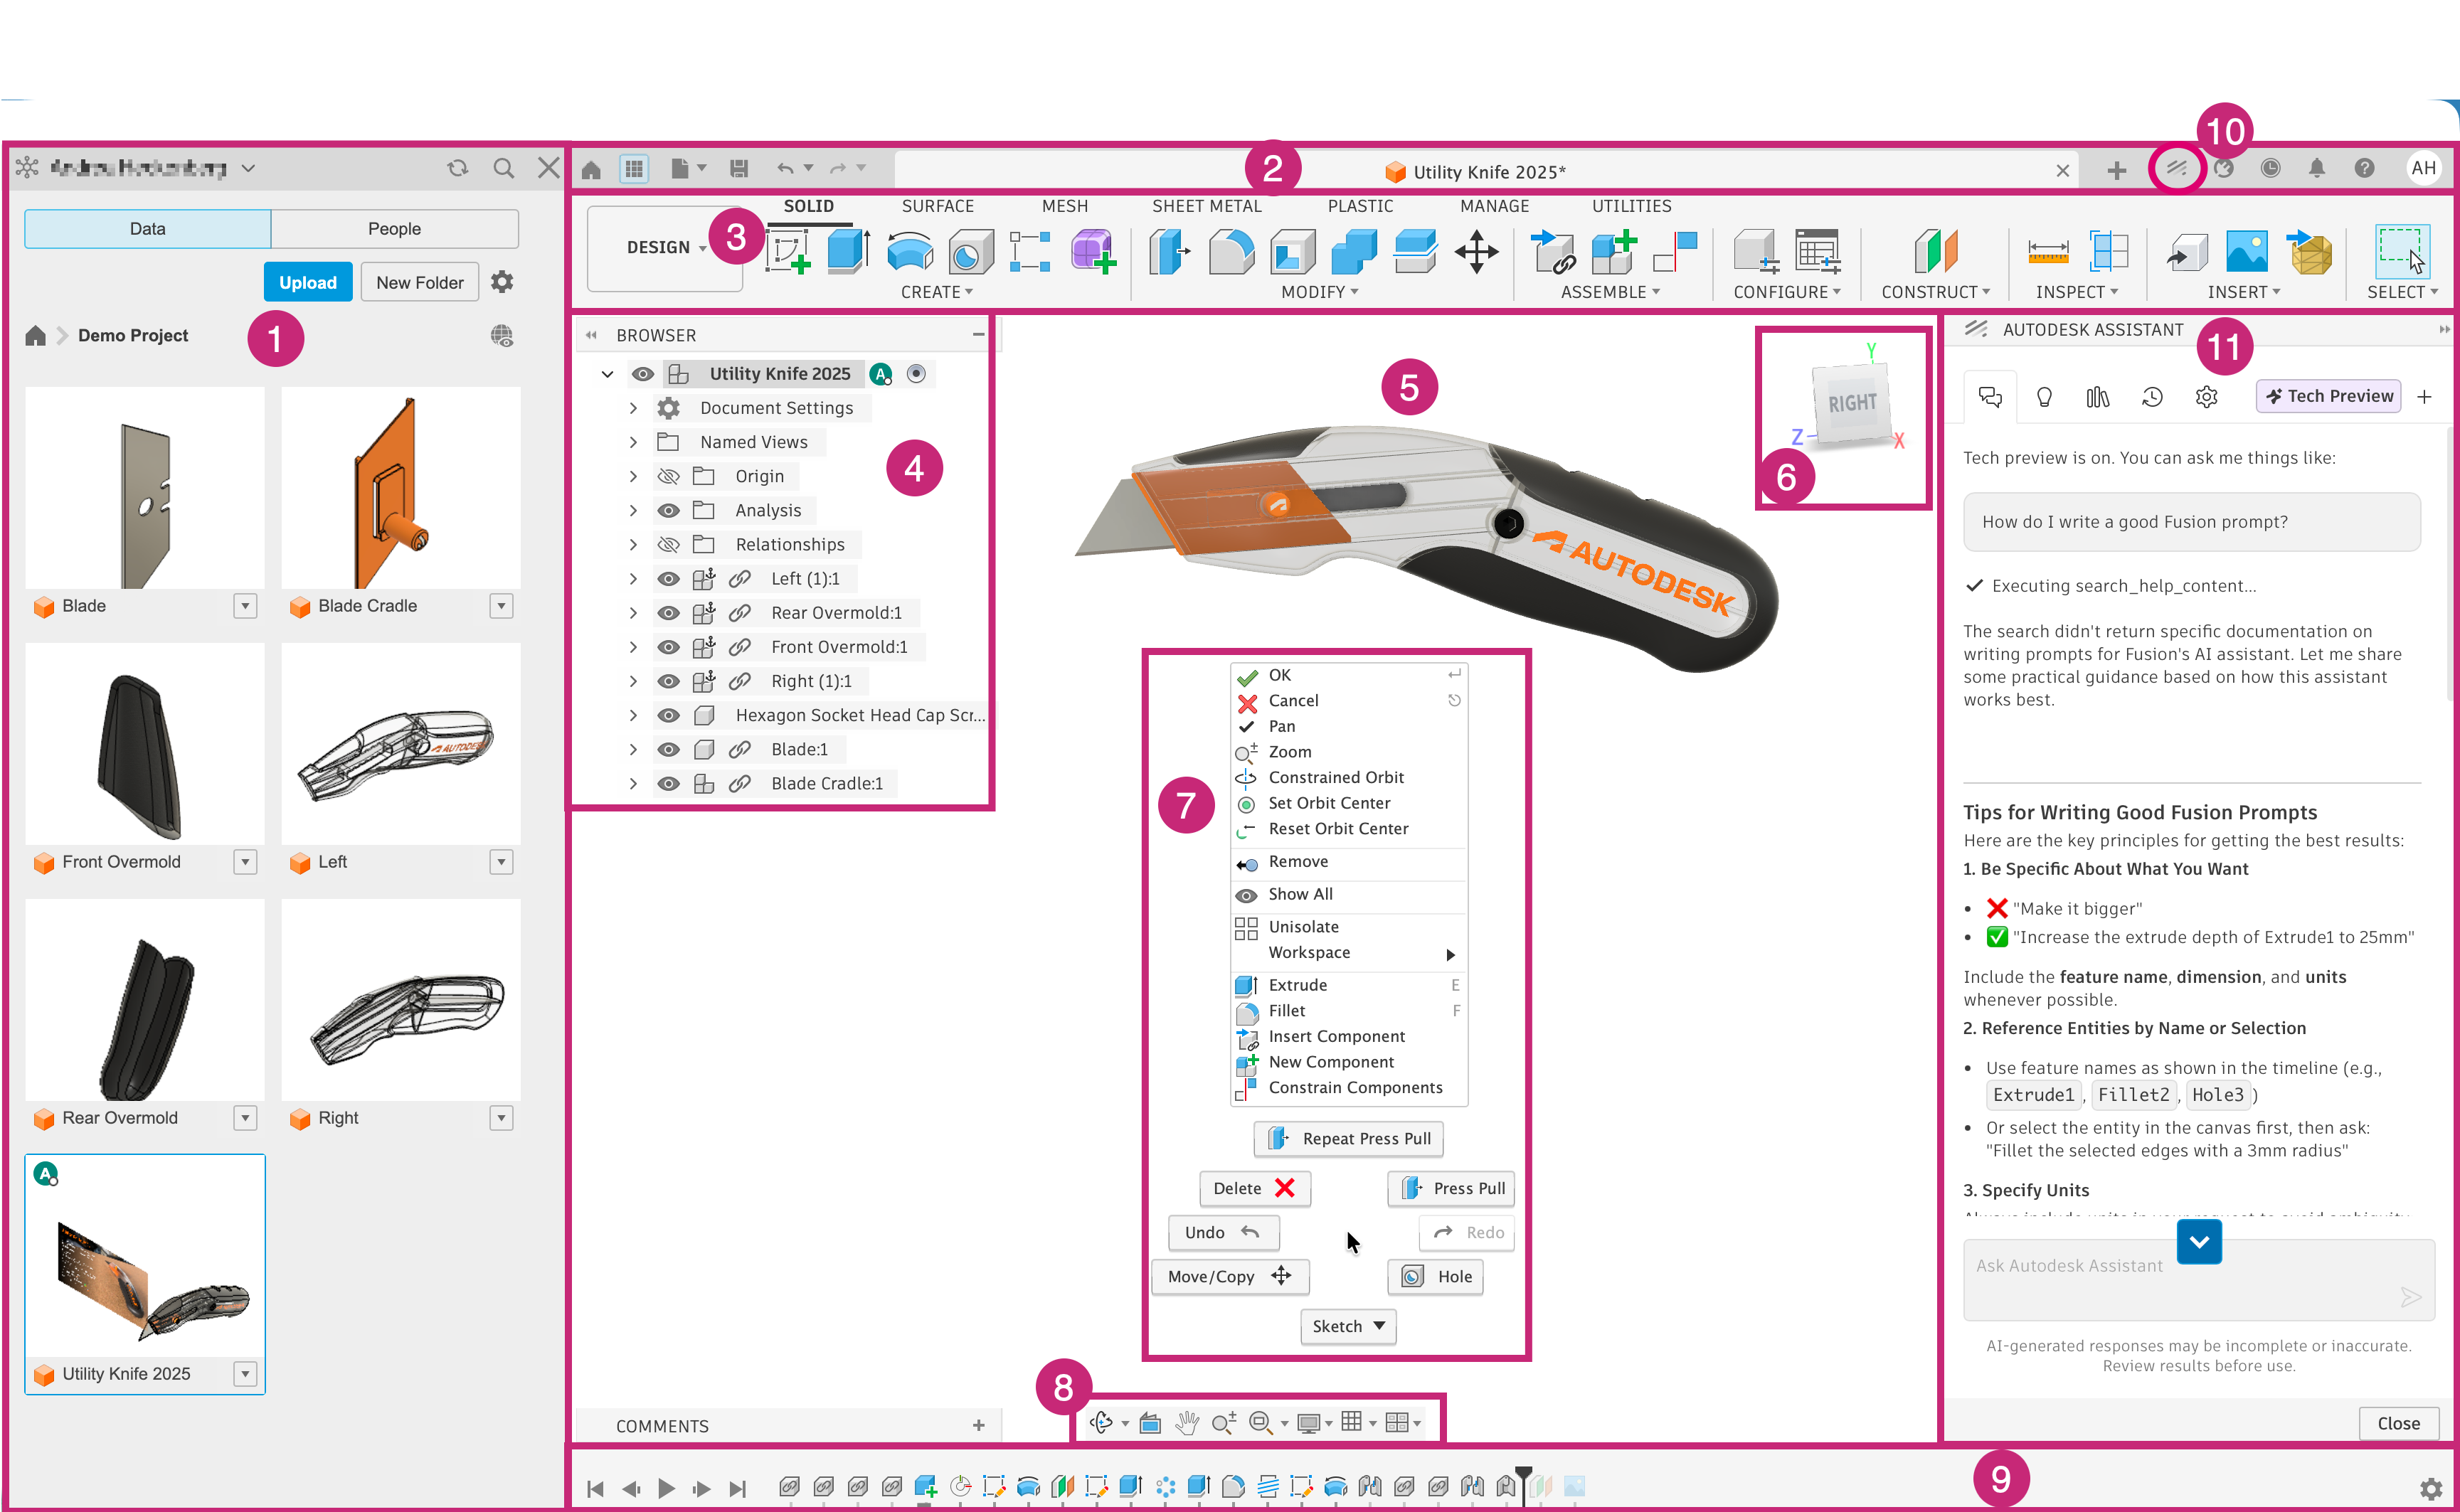This screenshot has width=2460, height=1512.
Task: Activate Utility Knife 2025 radio button
Action: point(916,374)
